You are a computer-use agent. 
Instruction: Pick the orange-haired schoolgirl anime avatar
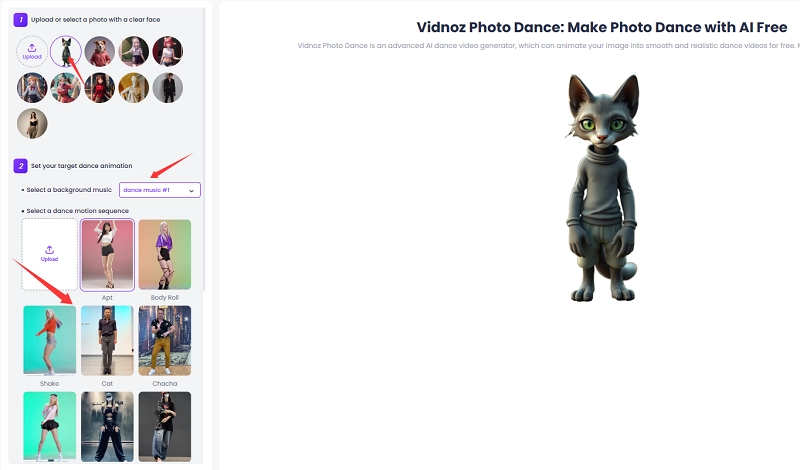[32, 88]
